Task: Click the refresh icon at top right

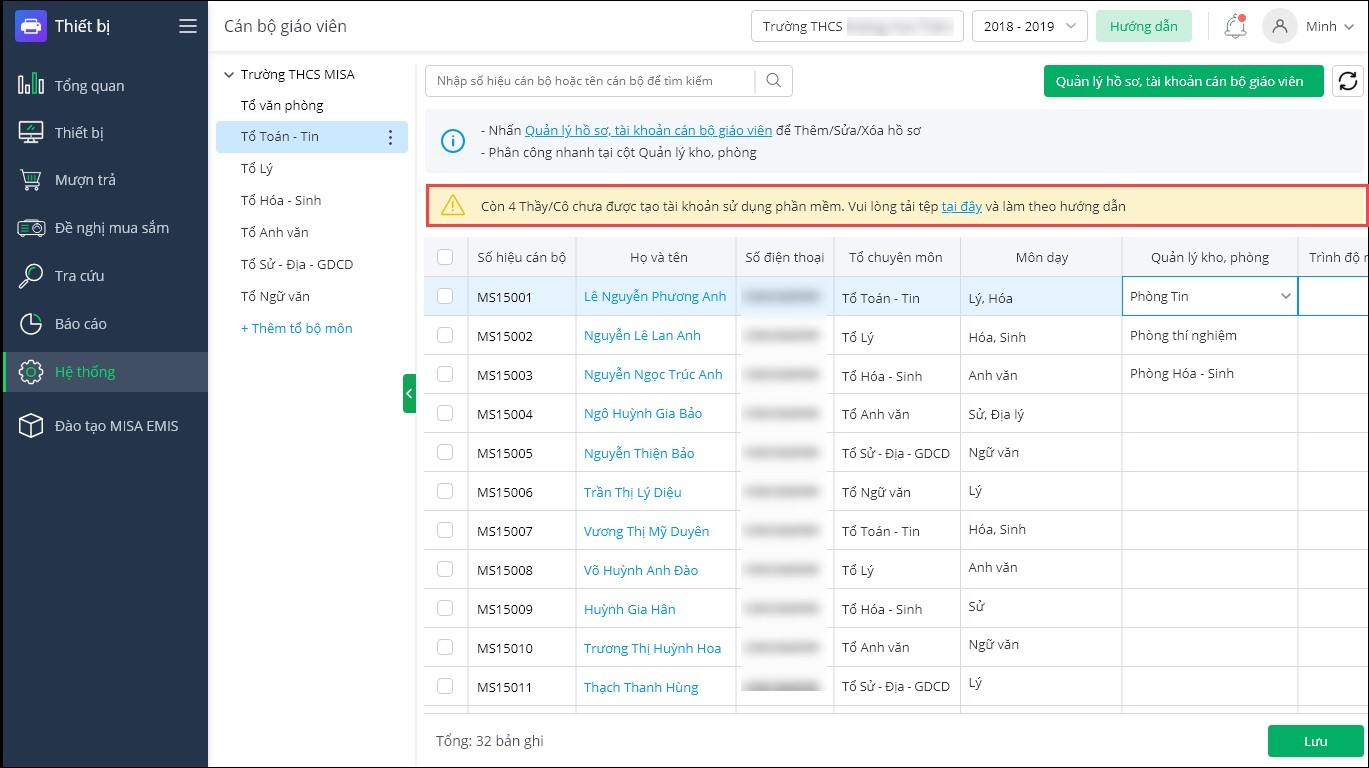Action: pyautogui.click(x=1348, y=81)
